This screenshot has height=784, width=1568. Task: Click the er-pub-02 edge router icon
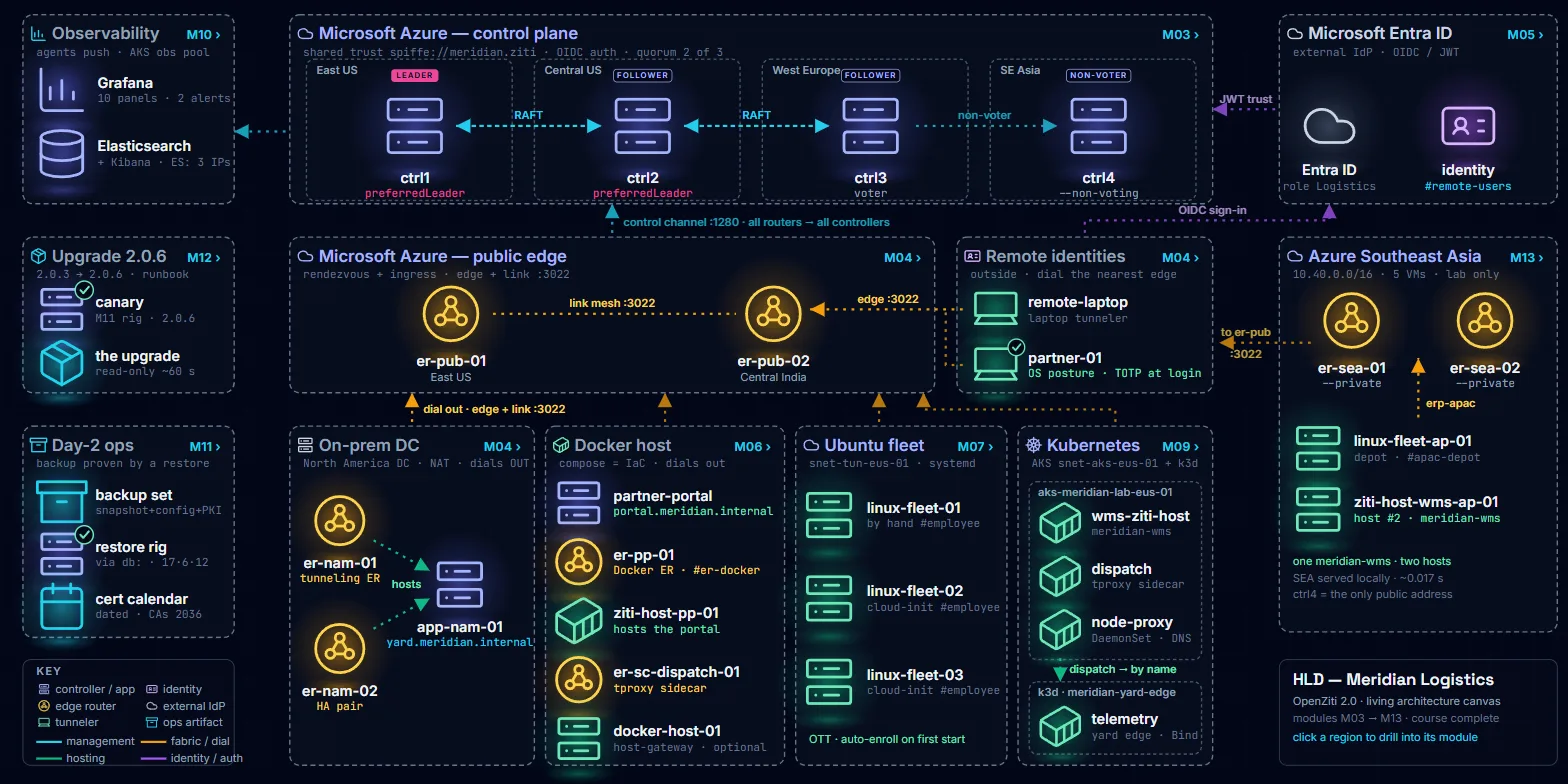coord(773,313)
